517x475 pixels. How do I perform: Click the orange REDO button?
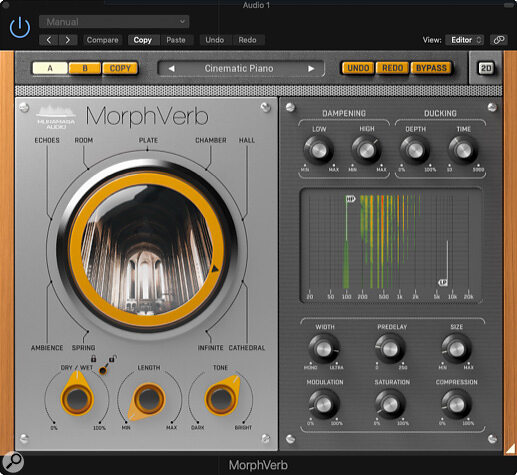(392, 68)
